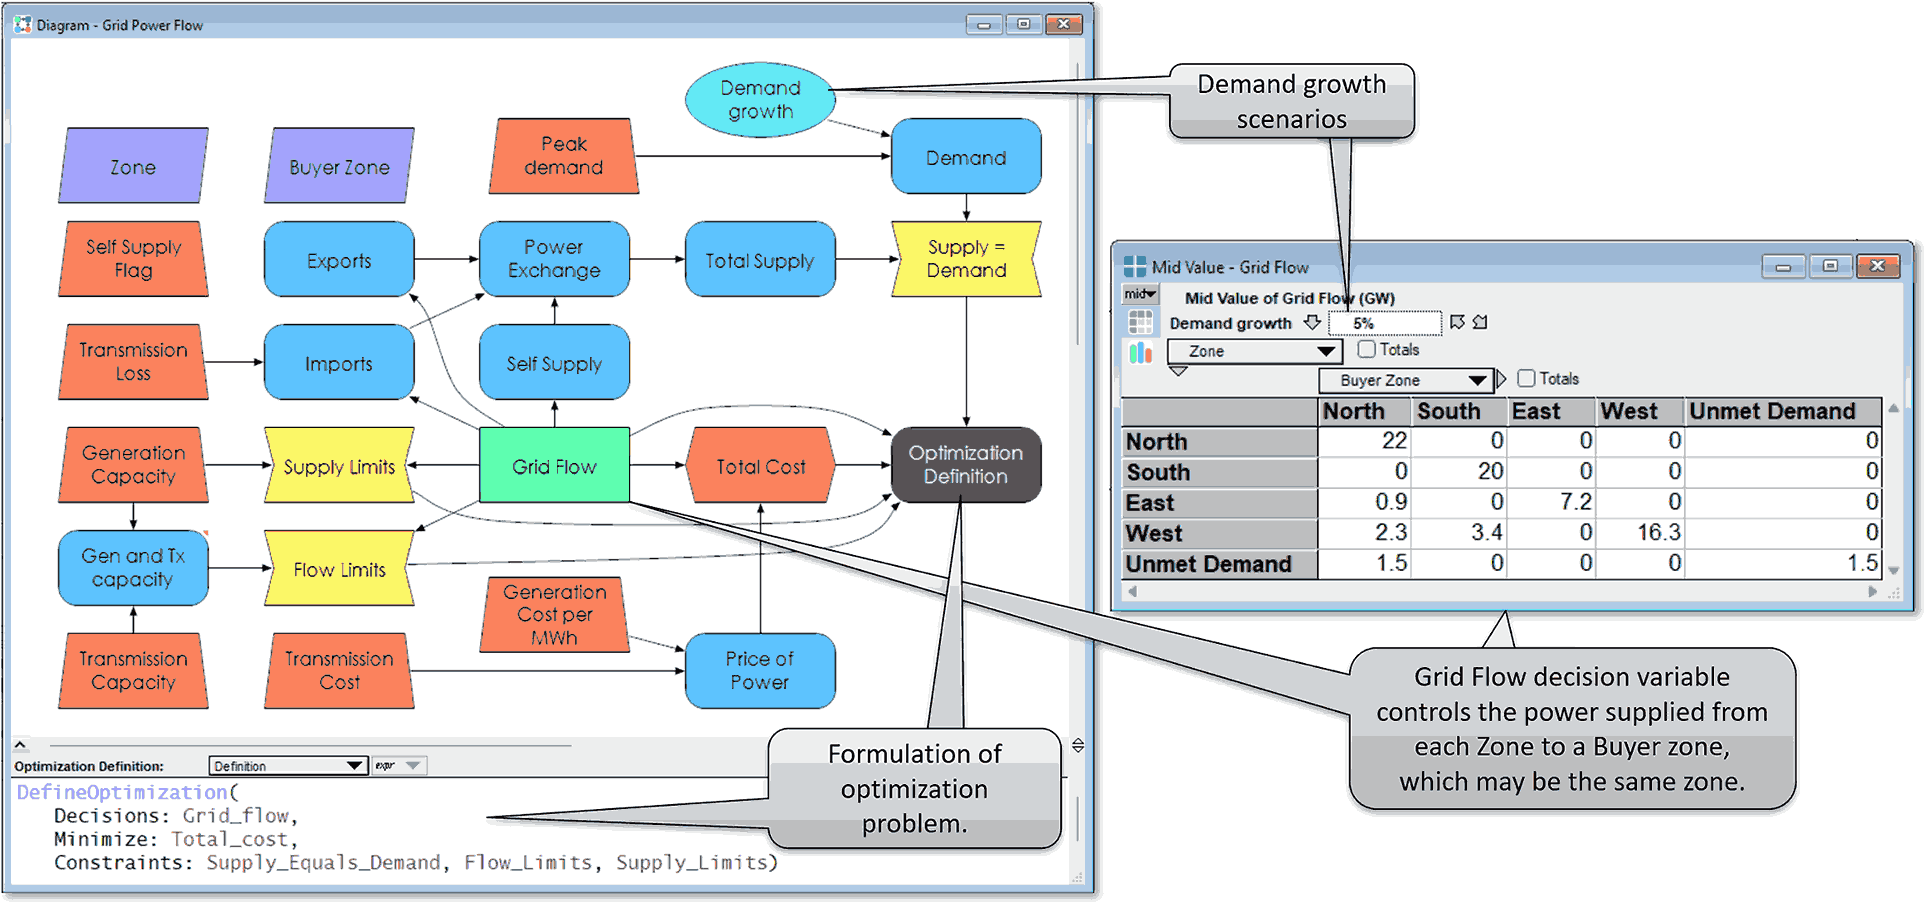This screenshot has height=902, width=1924.
Task: Click the Total_cost identifier in definition
Action: tap(229, 839)
